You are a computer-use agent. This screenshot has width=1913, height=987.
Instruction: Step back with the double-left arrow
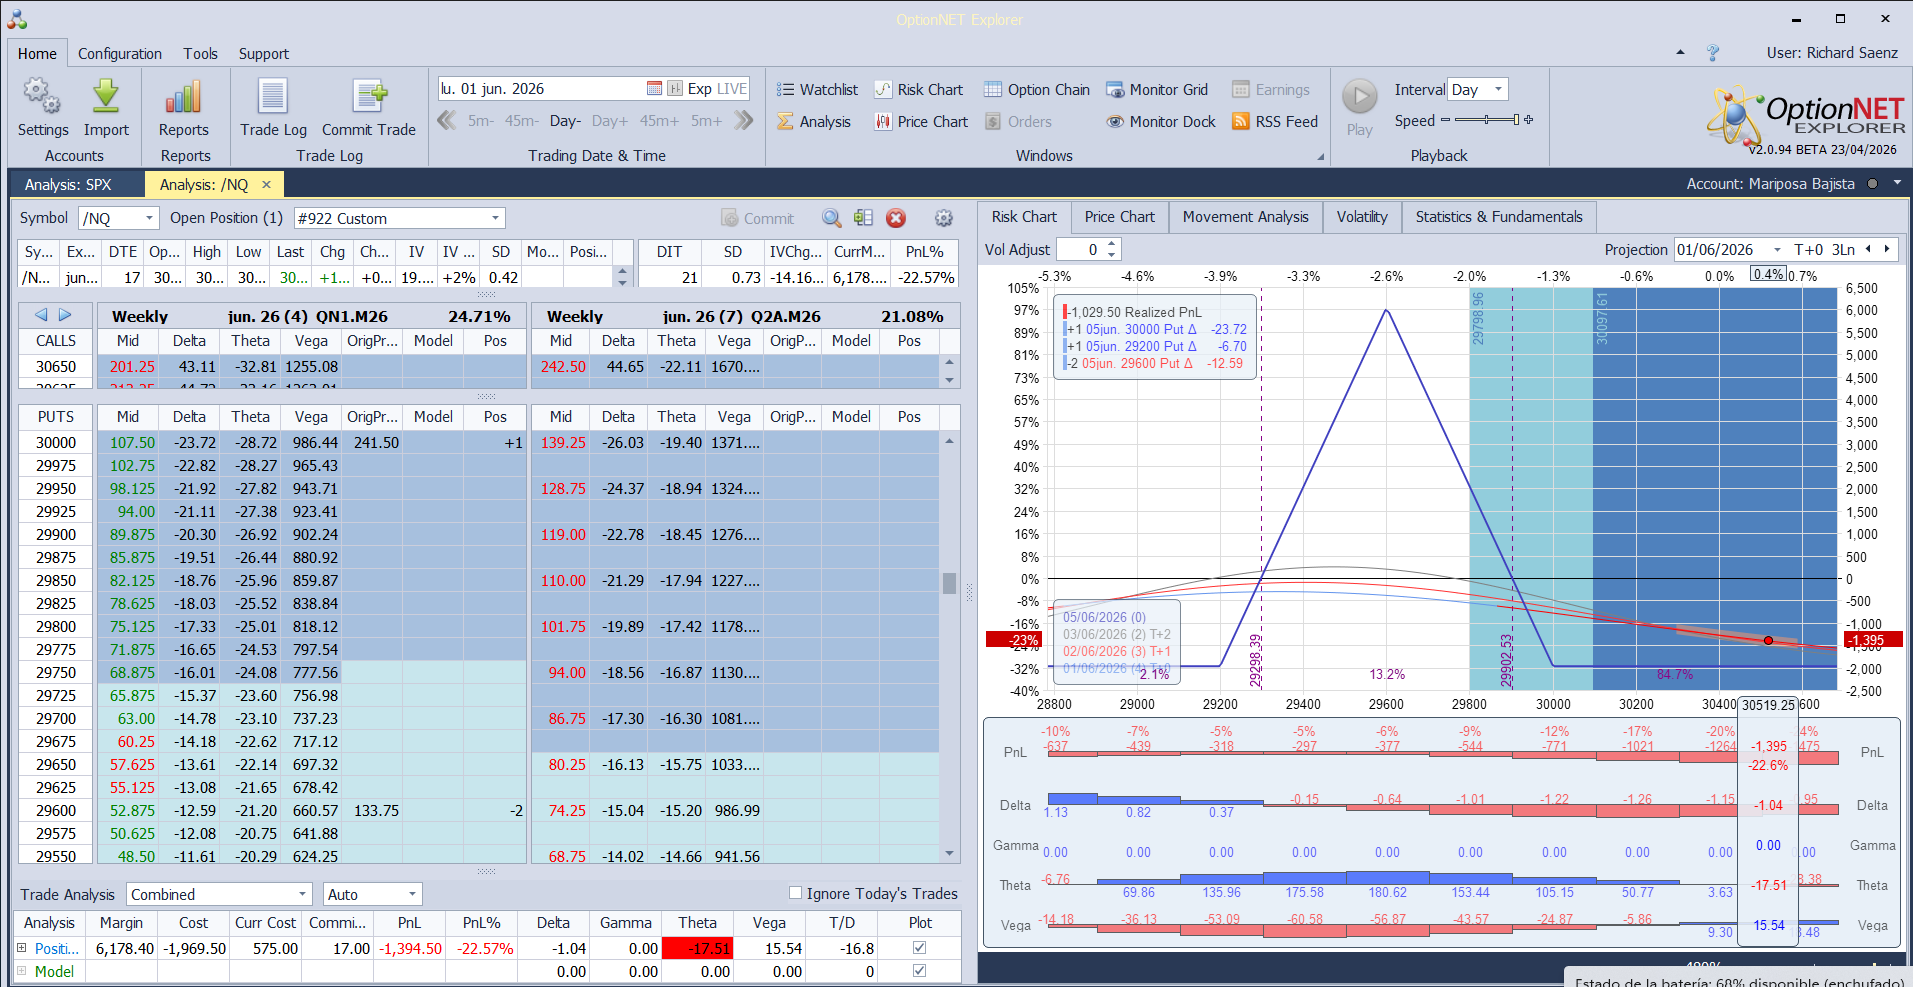(x=447, y=121)
